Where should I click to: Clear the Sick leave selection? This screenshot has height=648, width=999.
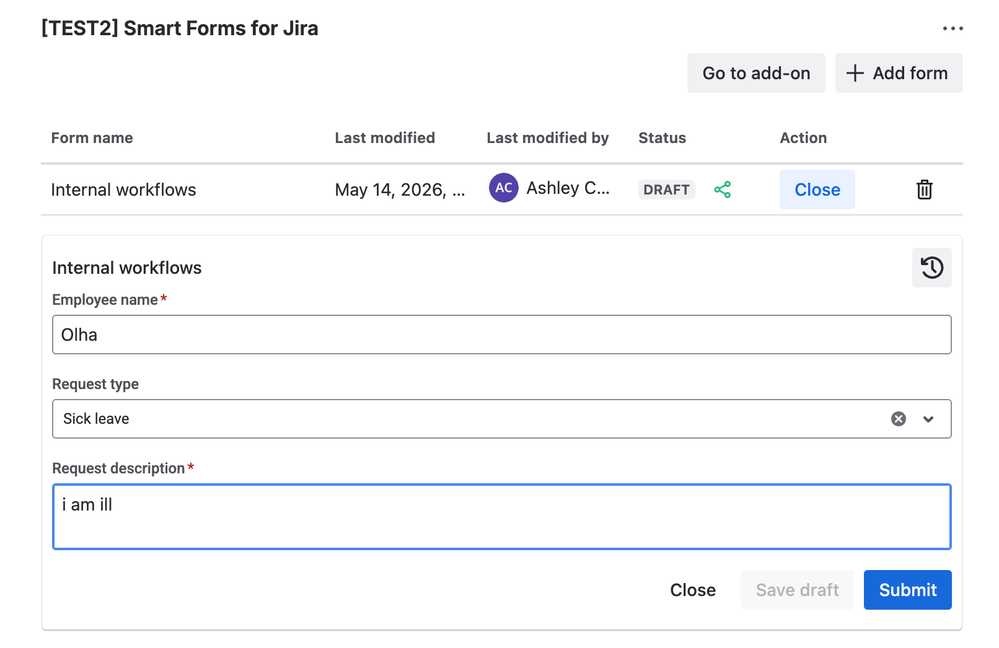coord(898,419)
